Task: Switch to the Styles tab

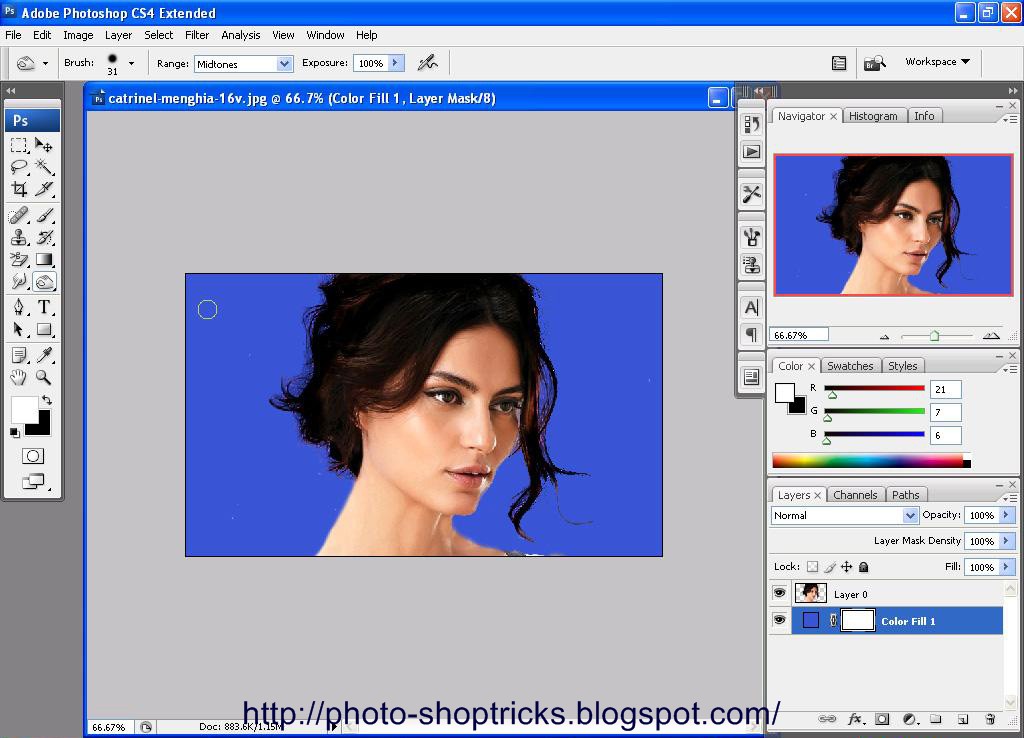Action: (903, 366)
